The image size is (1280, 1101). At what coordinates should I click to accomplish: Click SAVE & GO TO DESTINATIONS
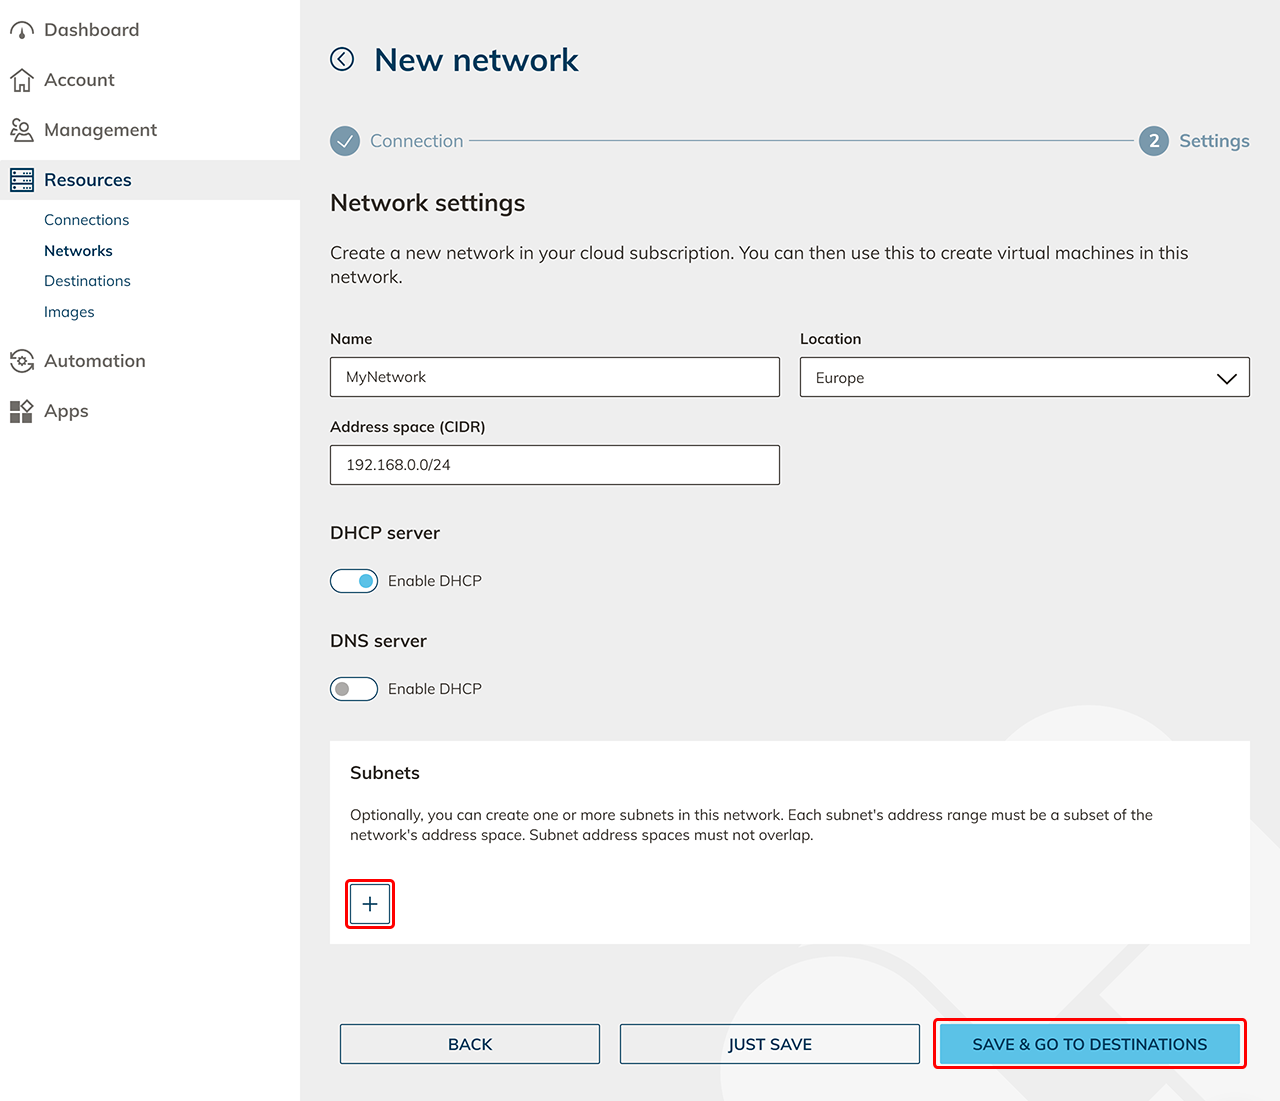pos(1089,1044)
